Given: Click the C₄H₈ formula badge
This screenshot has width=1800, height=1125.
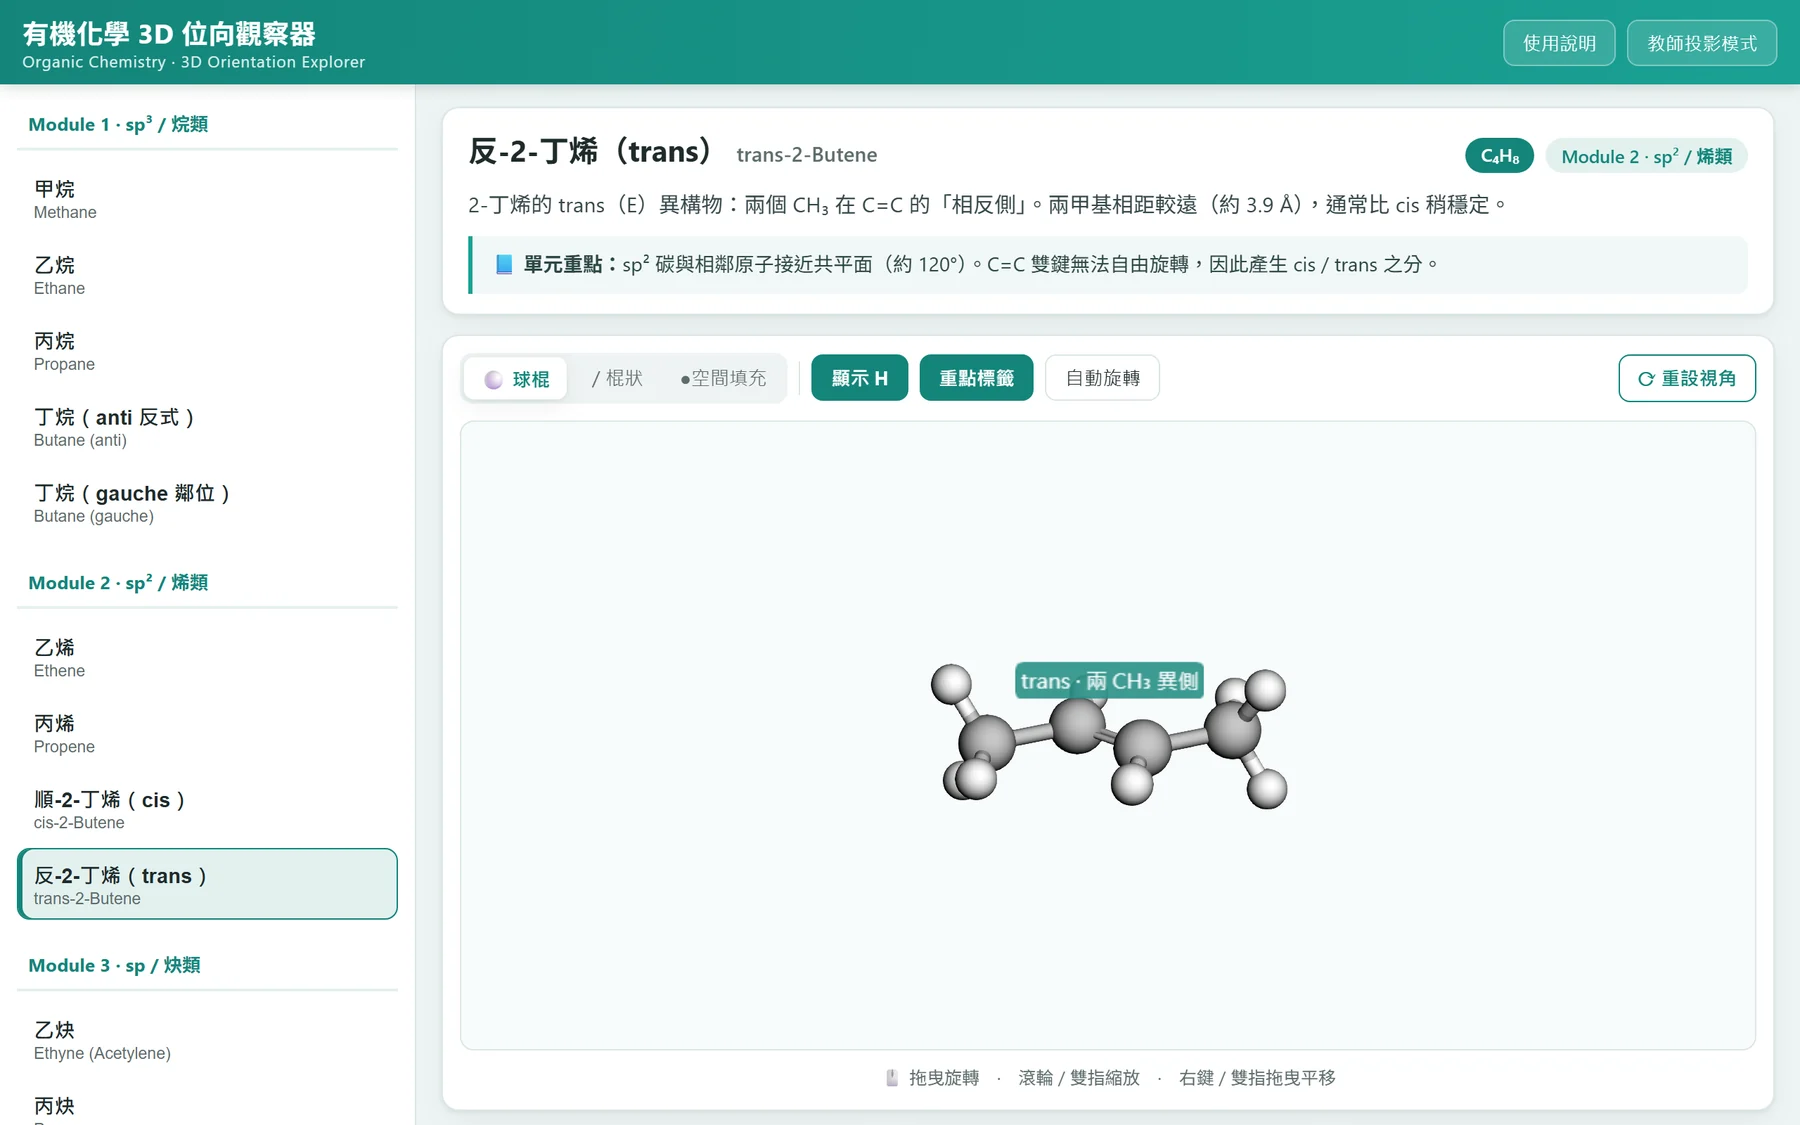Looking at the screenshot, I should (x=1499, y=156).
